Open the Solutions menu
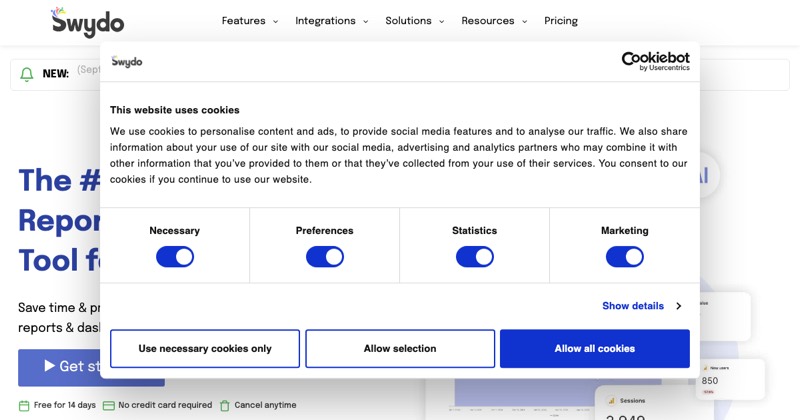800x420 pixels. tap(408, 21)
